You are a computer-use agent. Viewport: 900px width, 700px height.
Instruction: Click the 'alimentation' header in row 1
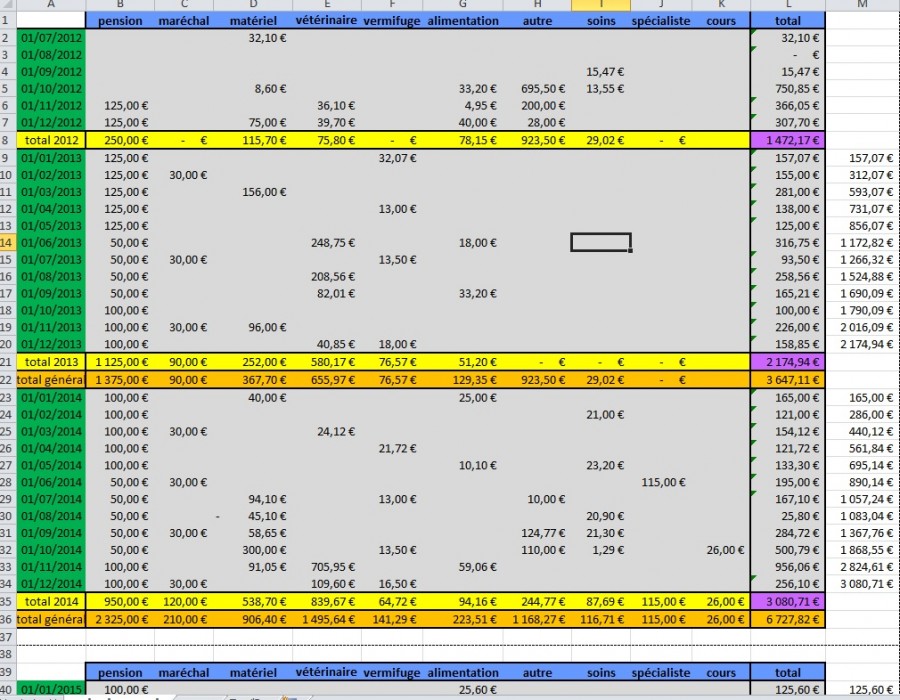click(x=463, y=21)
